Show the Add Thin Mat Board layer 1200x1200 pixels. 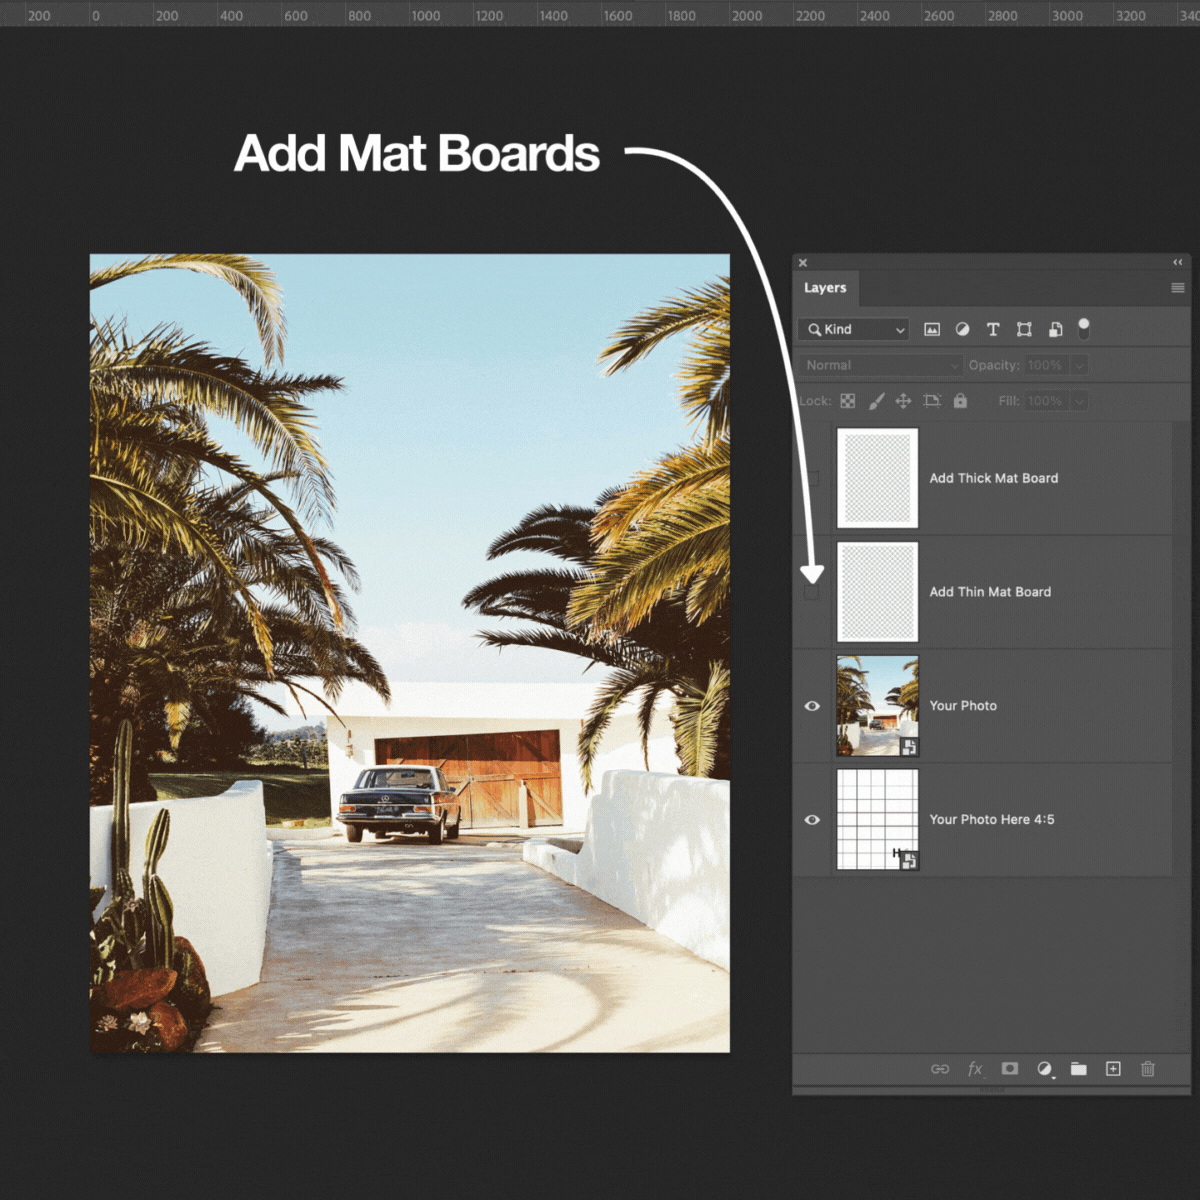point(812,593)
